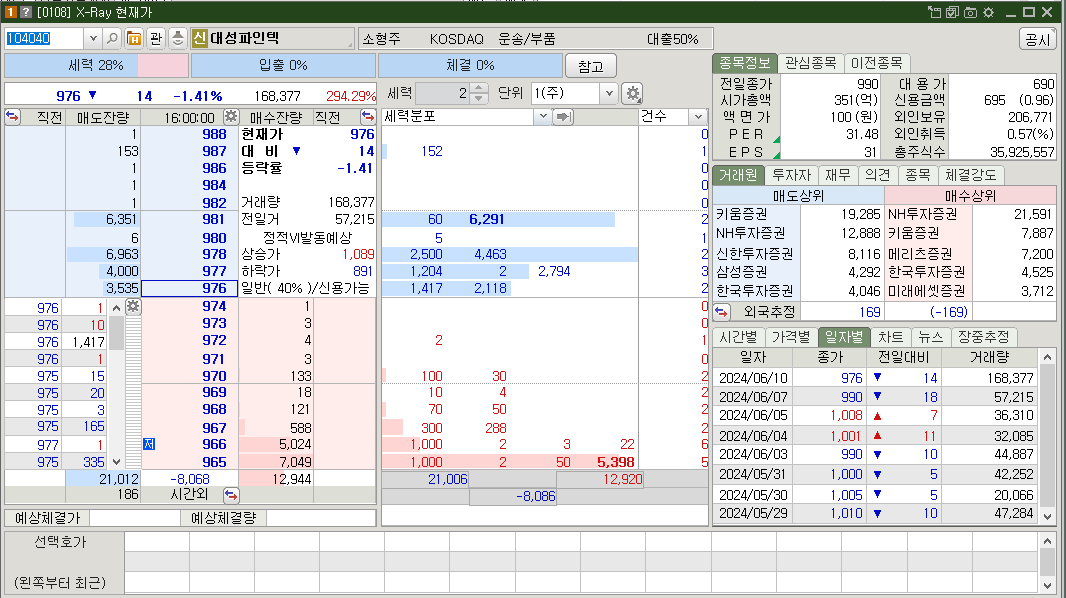Open the title bar gear settings icon

(x=988, y=12)
